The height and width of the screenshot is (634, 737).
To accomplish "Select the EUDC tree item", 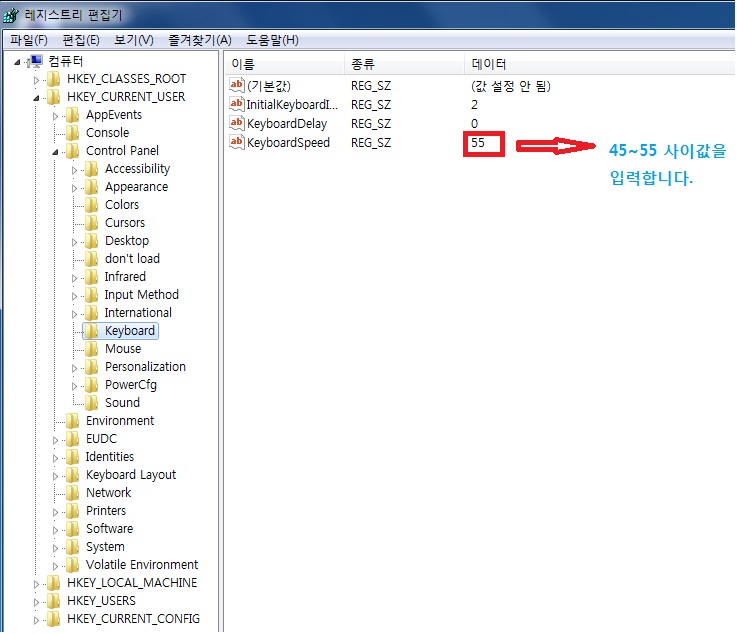I will tap(101, 438).
